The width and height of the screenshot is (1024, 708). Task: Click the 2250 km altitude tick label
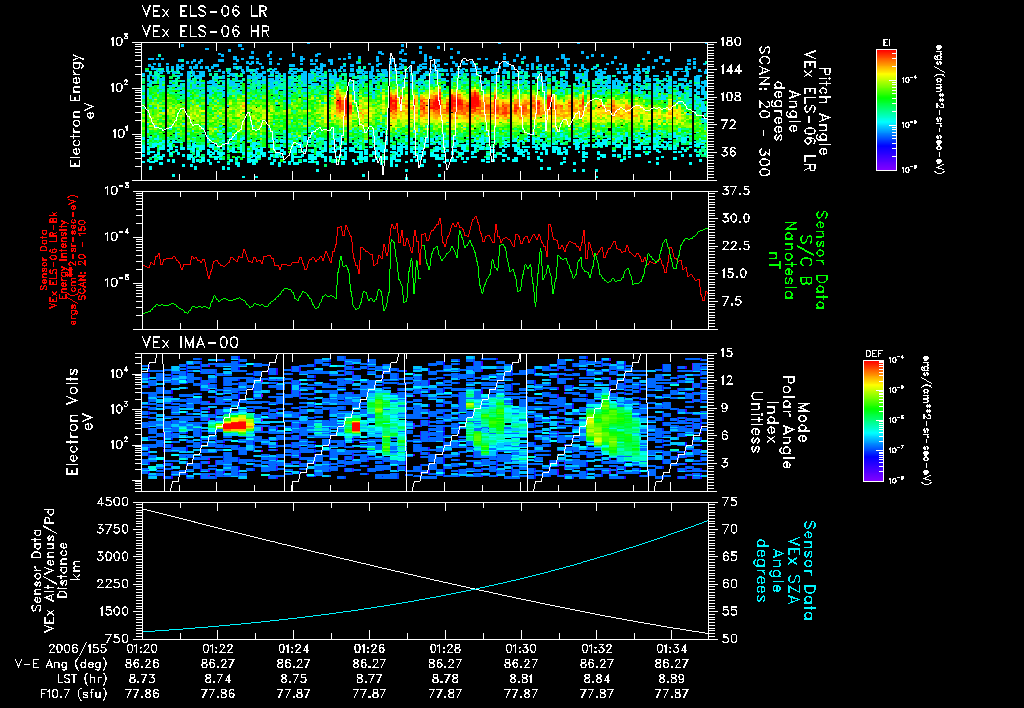[112, 585]
